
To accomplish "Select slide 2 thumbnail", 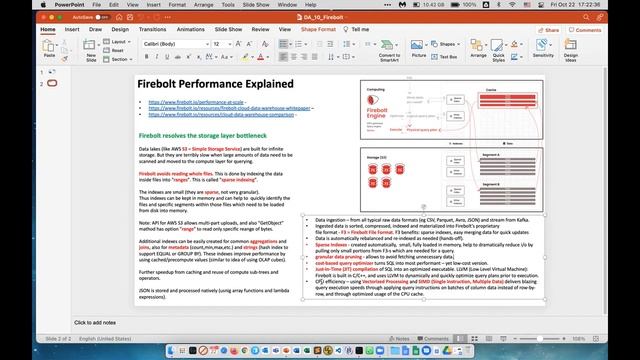I will point(52,83).
